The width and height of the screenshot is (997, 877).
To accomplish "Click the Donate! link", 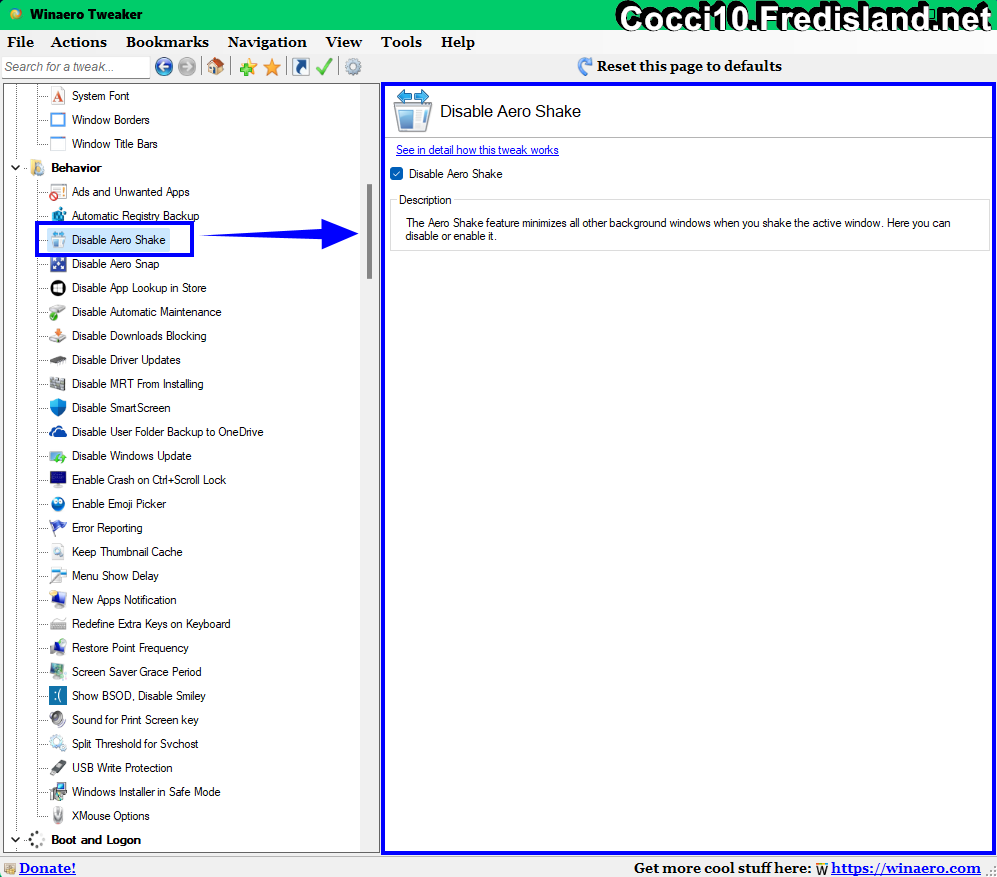I will point(47,868).
